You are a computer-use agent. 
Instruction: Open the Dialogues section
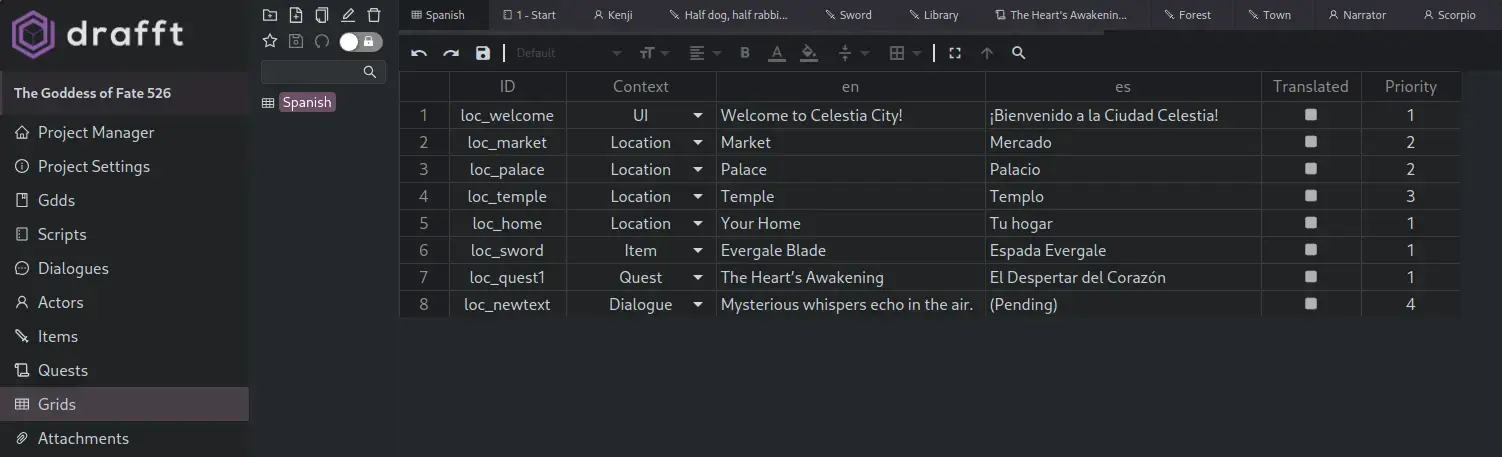tap(124, 268)
